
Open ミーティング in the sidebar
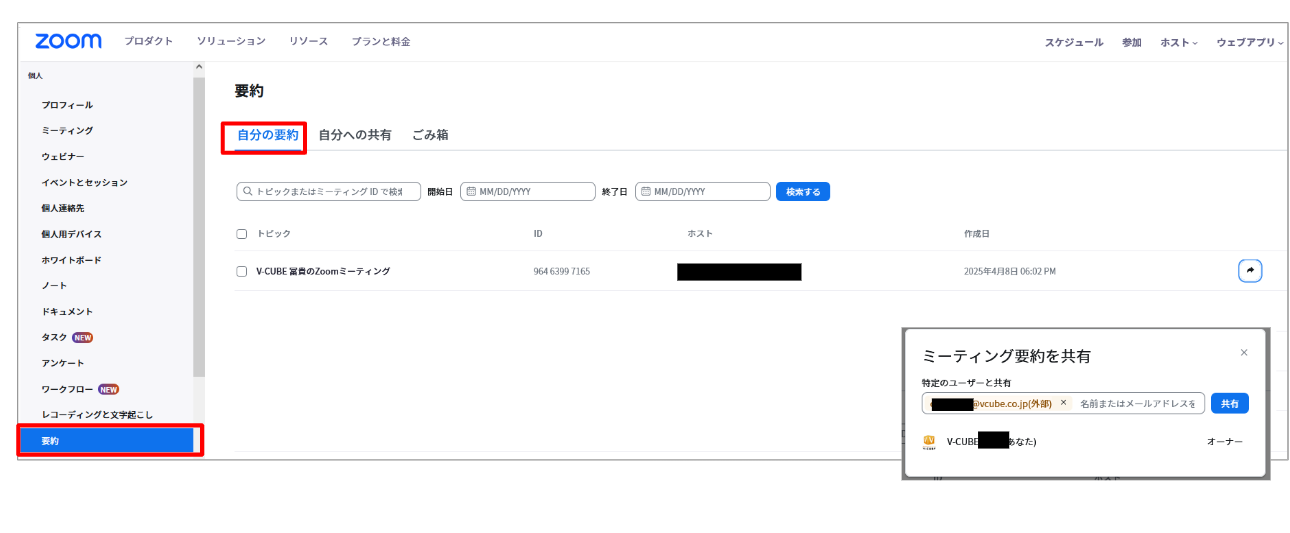[x=67, y=131]
